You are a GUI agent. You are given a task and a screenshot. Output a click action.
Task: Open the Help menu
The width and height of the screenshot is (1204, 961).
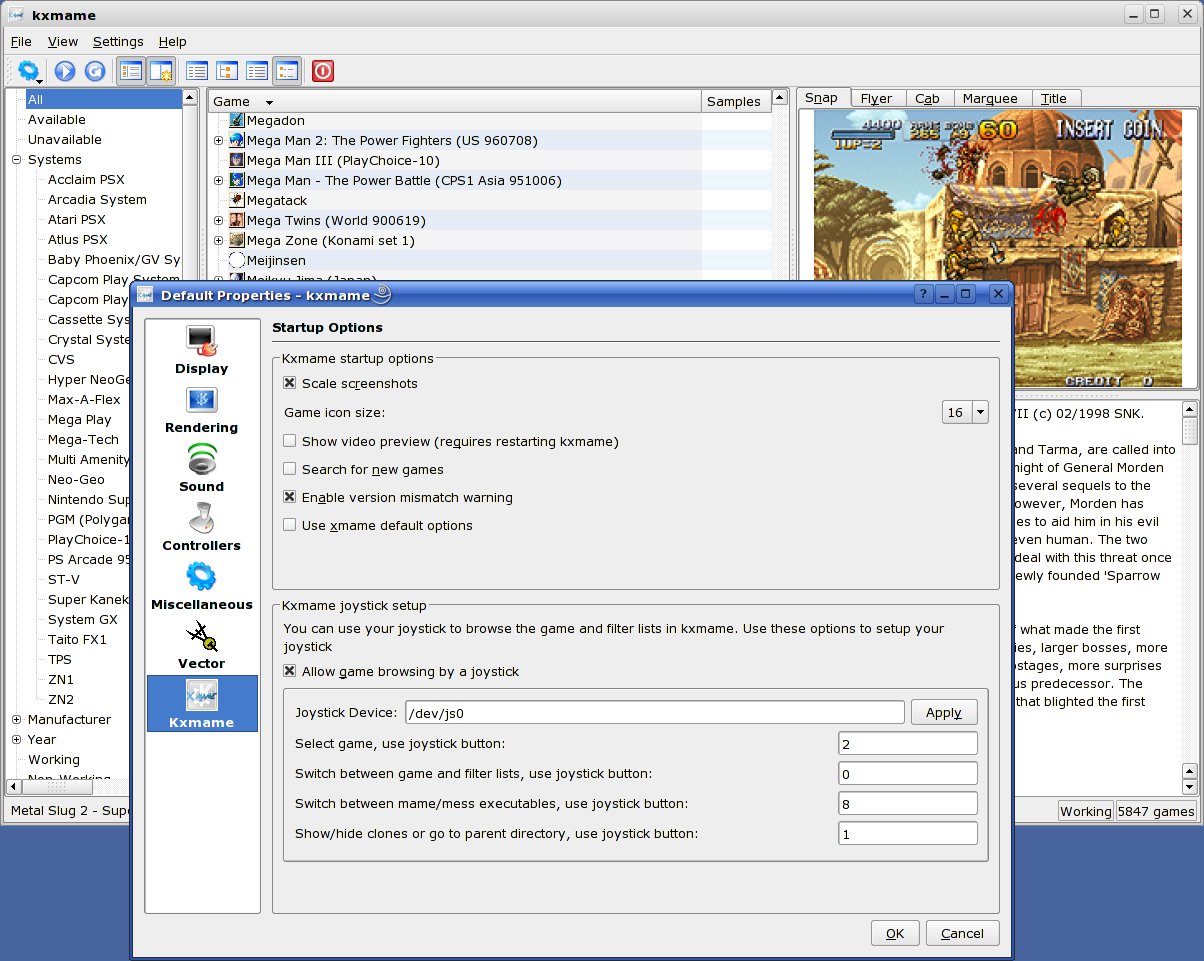[x=172, y=41]
